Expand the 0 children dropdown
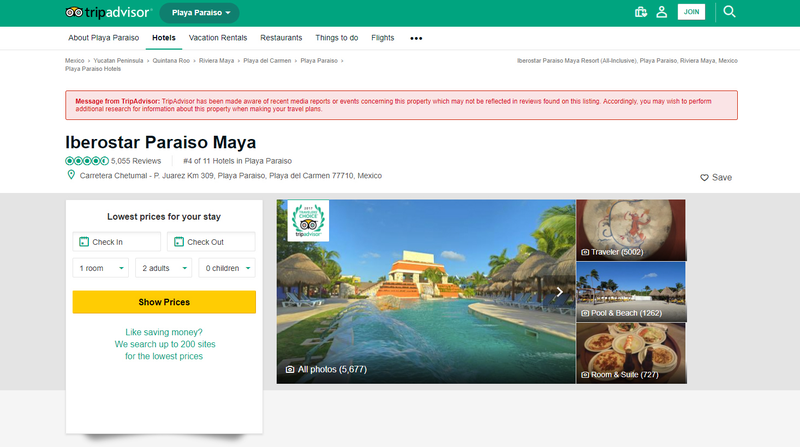The image size is (800, 447). (x=227, y=268)
